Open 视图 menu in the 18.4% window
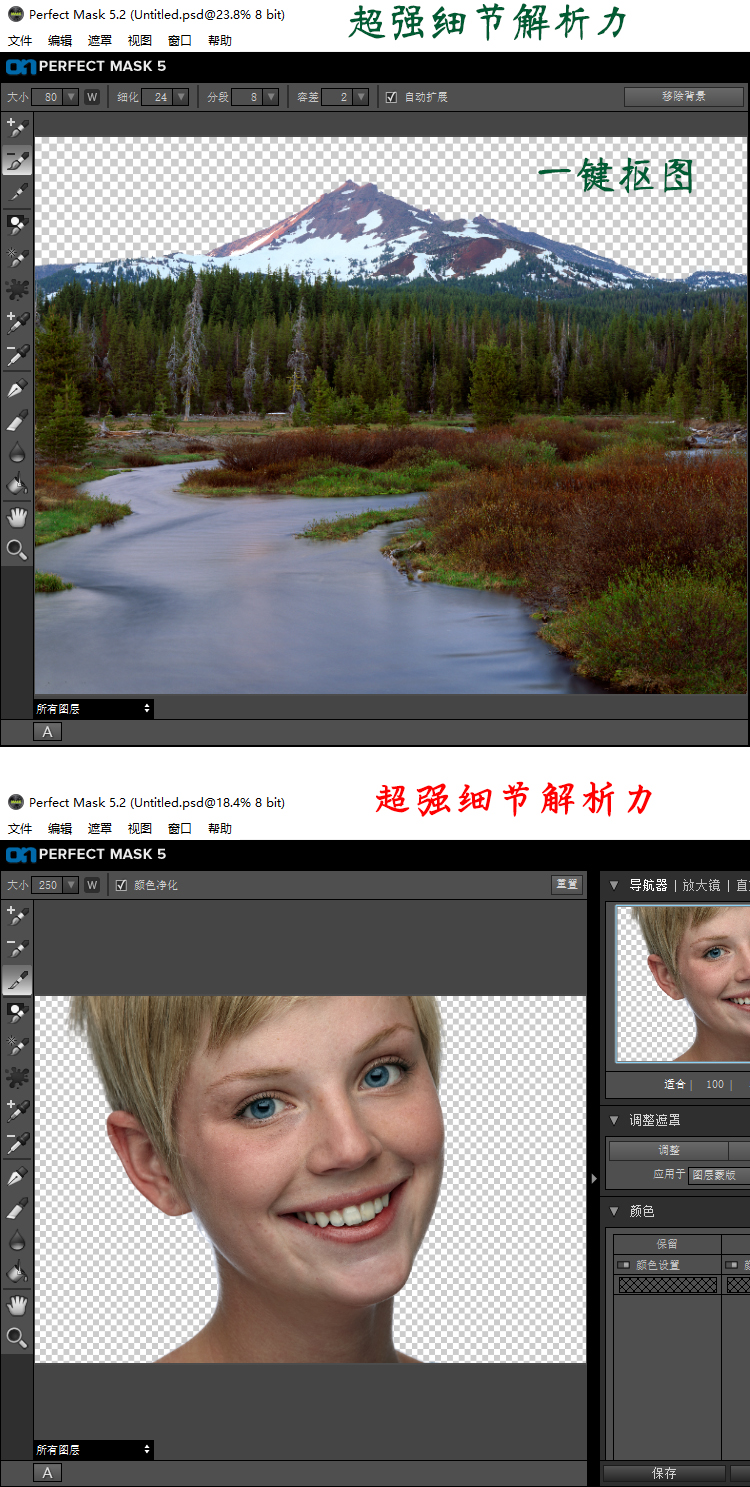The image size is (750, 1487). (140, 829)
